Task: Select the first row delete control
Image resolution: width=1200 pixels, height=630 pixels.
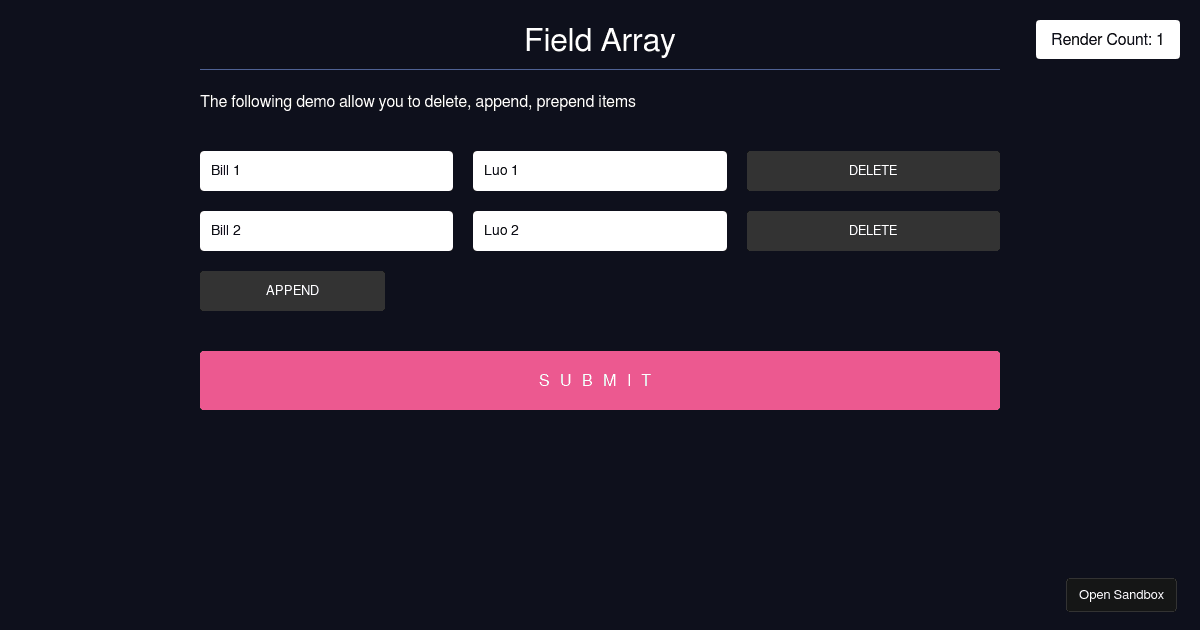Action: [873, 171]
